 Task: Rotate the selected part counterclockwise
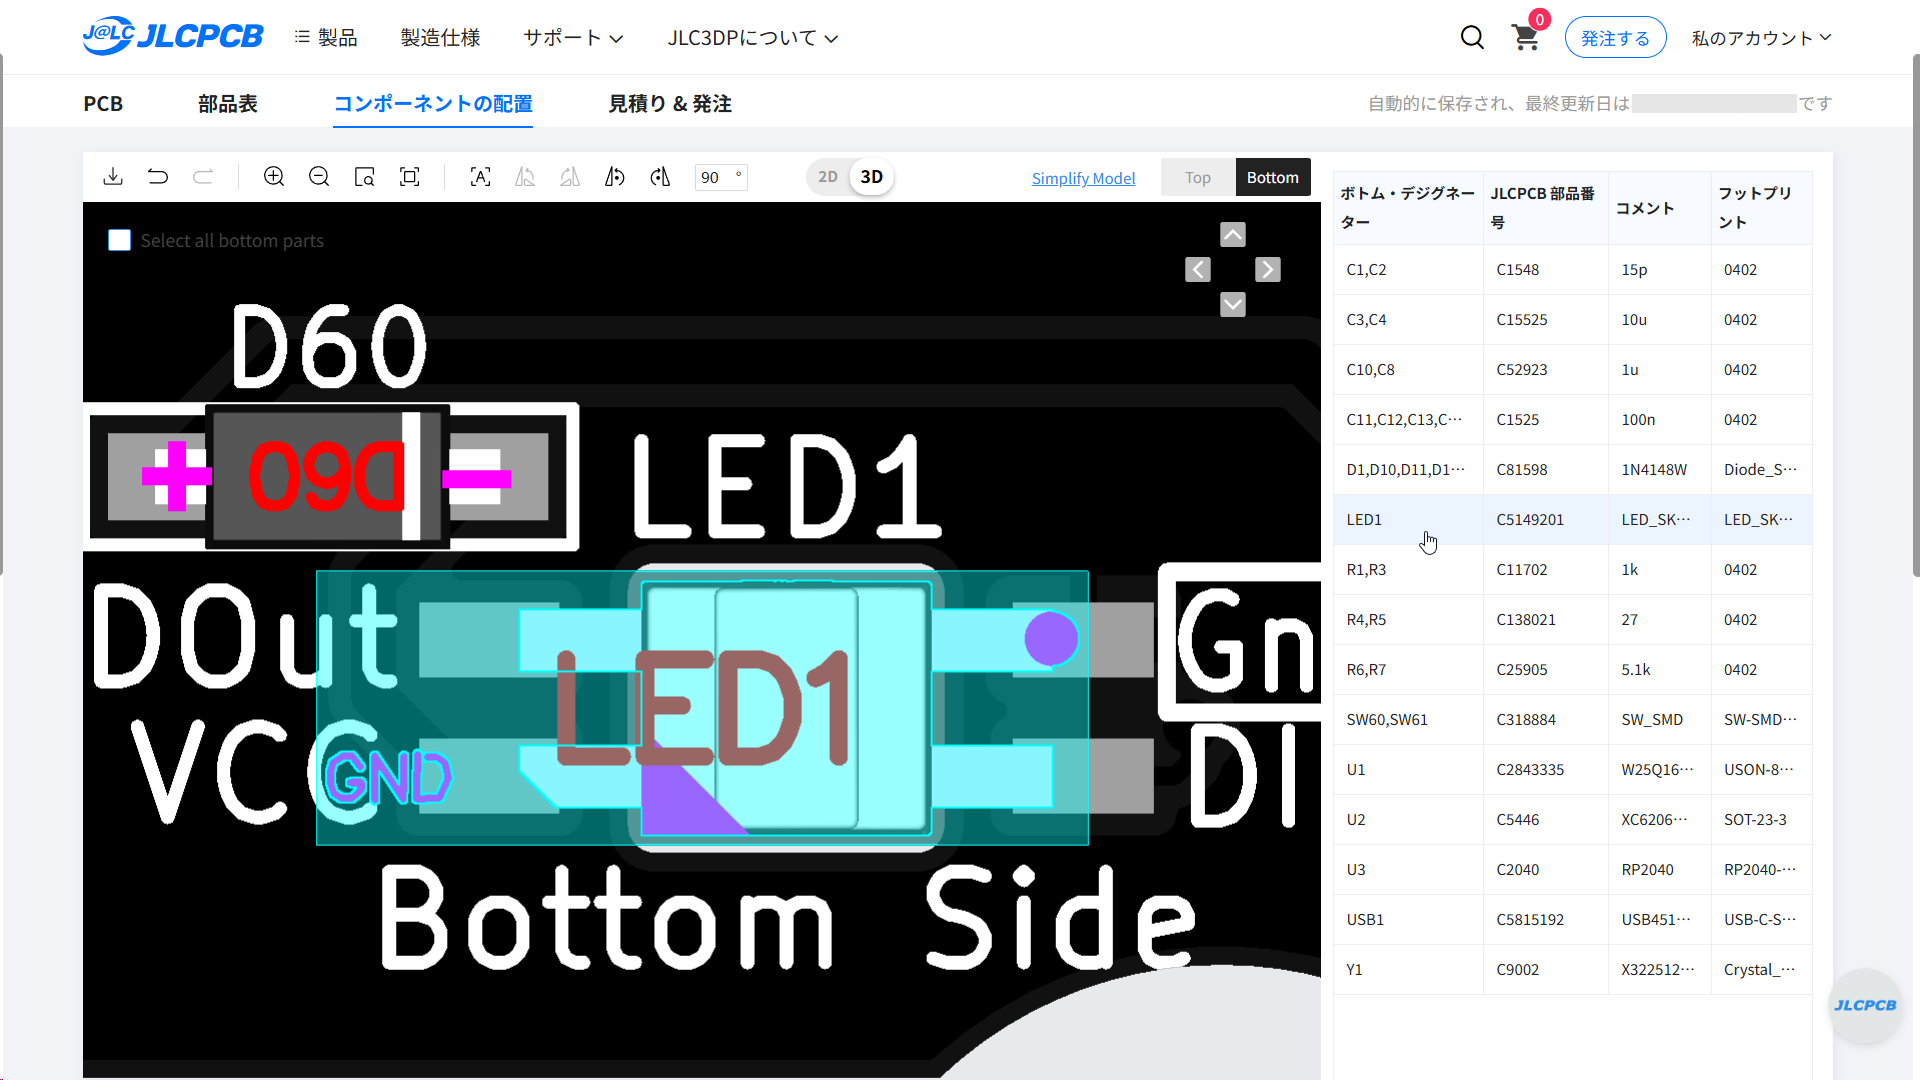click(x=615, y=177)
